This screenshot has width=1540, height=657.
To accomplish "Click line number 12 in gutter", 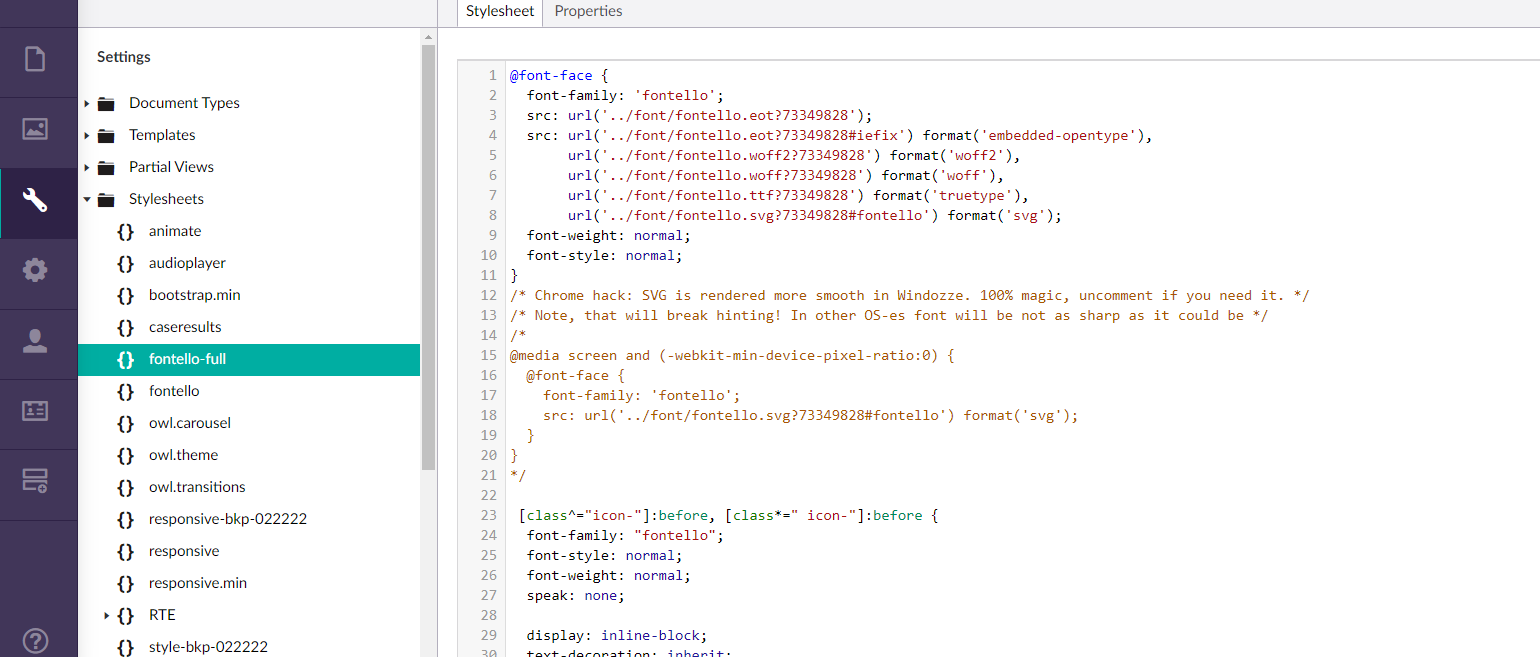I will click(x=488, y=295).
